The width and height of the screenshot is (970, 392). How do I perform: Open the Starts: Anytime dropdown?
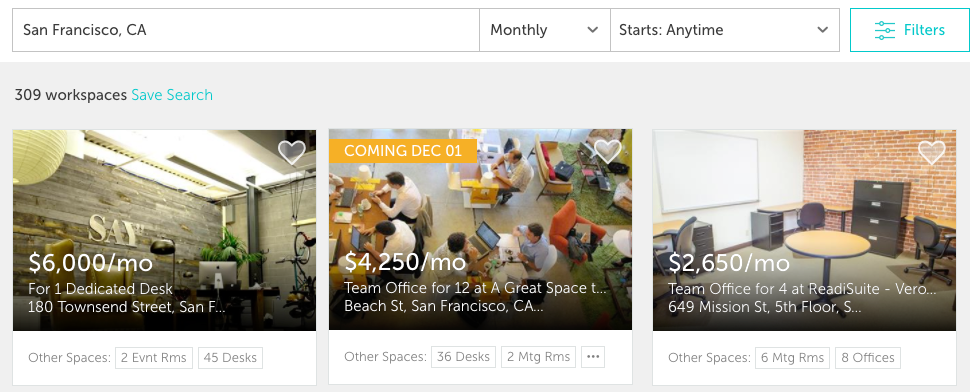724,30
